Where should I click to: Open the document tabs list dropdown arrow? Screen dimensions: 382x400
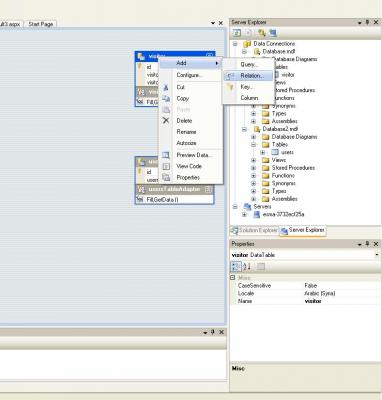pos(213,23)
